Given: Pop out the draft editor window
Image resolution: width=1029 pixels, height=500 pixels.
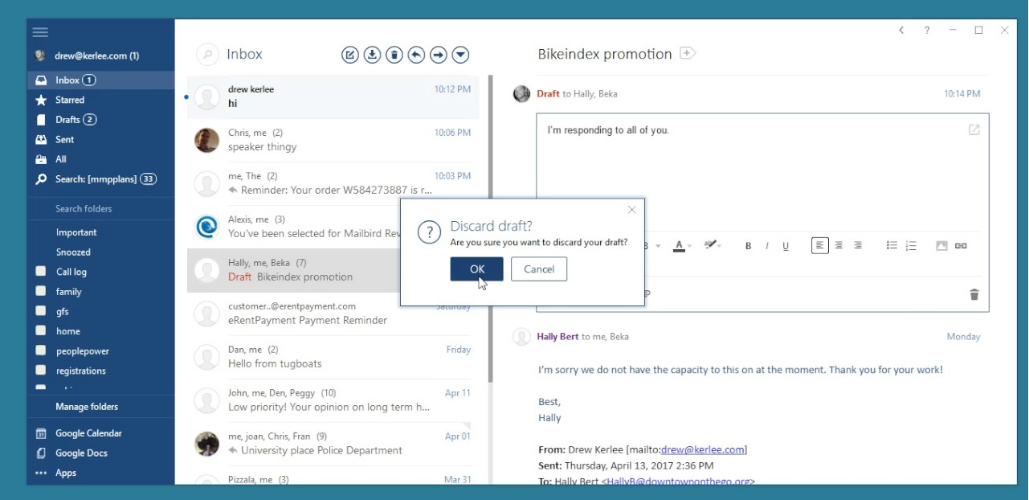Looking at the screenshot, I should (x=974, y=130).
